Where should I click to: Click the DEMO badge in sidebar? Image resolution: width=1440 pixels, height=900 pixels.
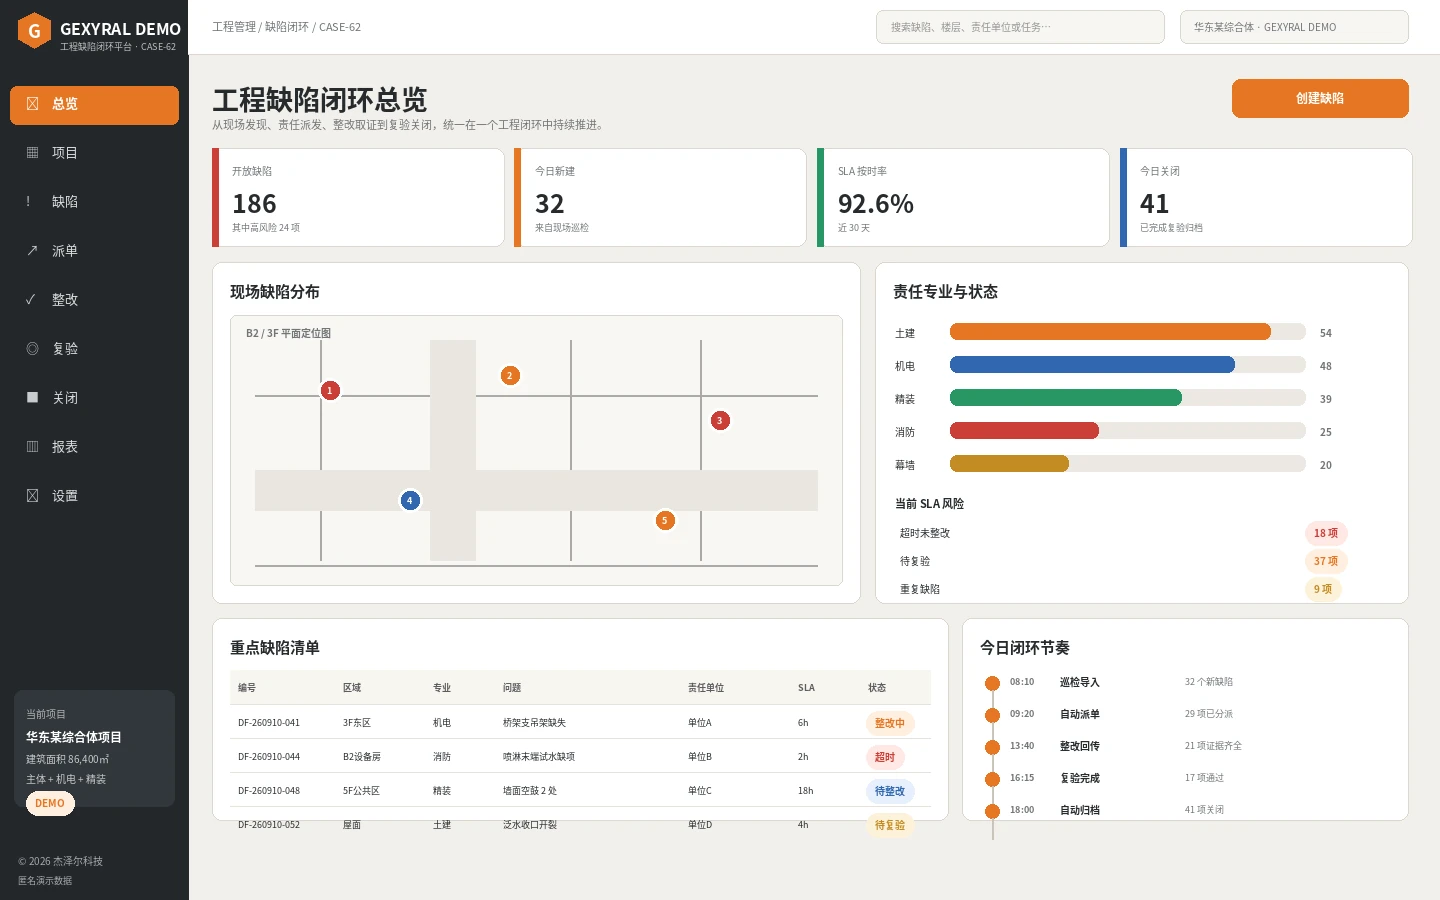pos(50,803)
